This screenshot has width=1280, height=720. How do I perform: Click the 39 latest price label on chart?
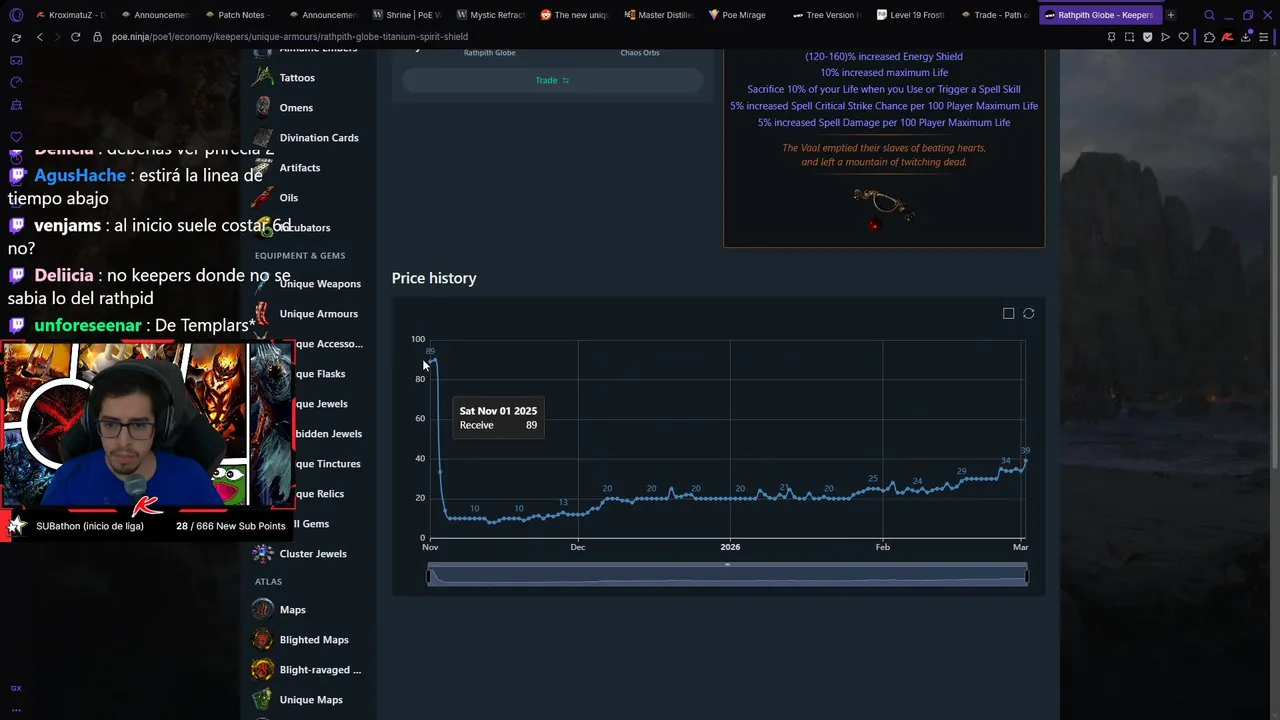[1025, 451]
